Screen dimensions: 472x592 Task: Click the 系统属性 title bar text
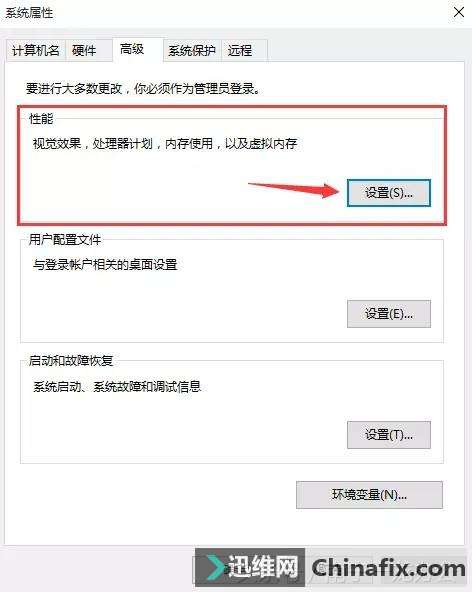[29, 12]
